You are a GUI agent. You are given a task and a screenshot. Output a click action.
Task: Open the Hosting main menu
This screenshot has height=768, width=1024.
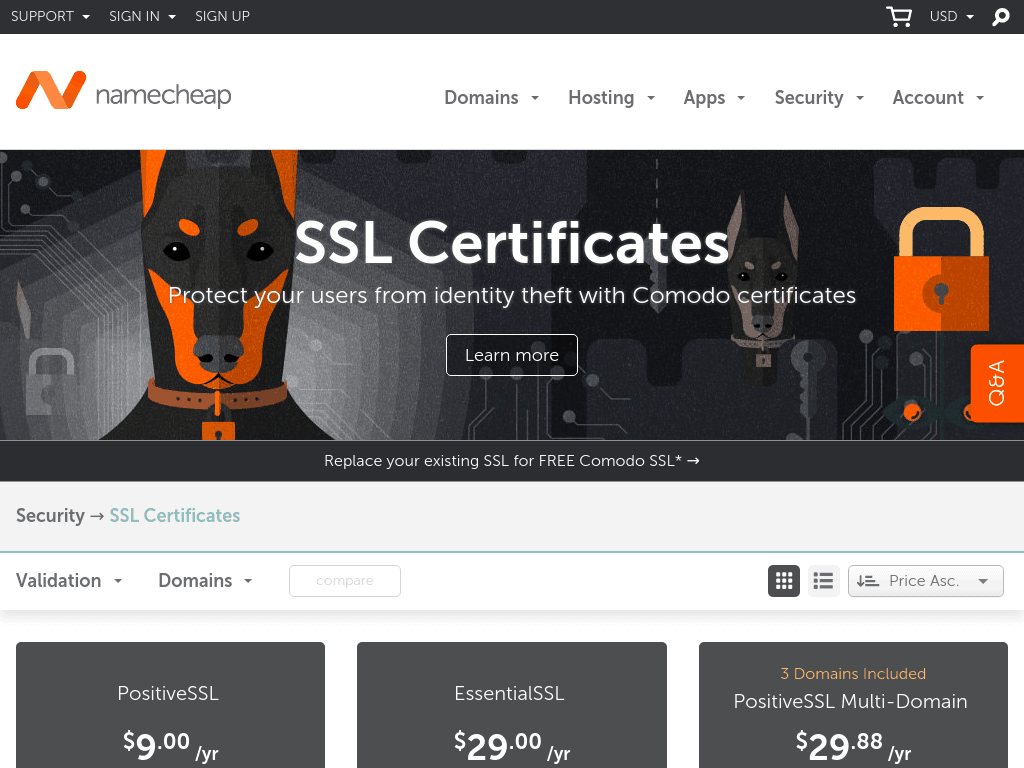[611, 97]
